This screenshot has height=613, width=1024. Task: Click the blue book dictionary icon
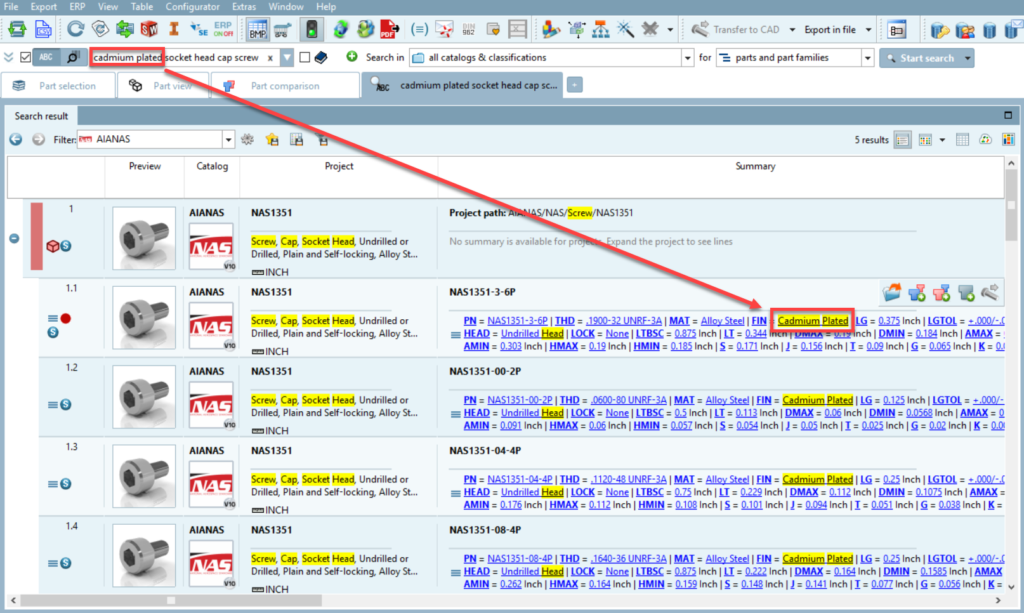coord(321,57)
